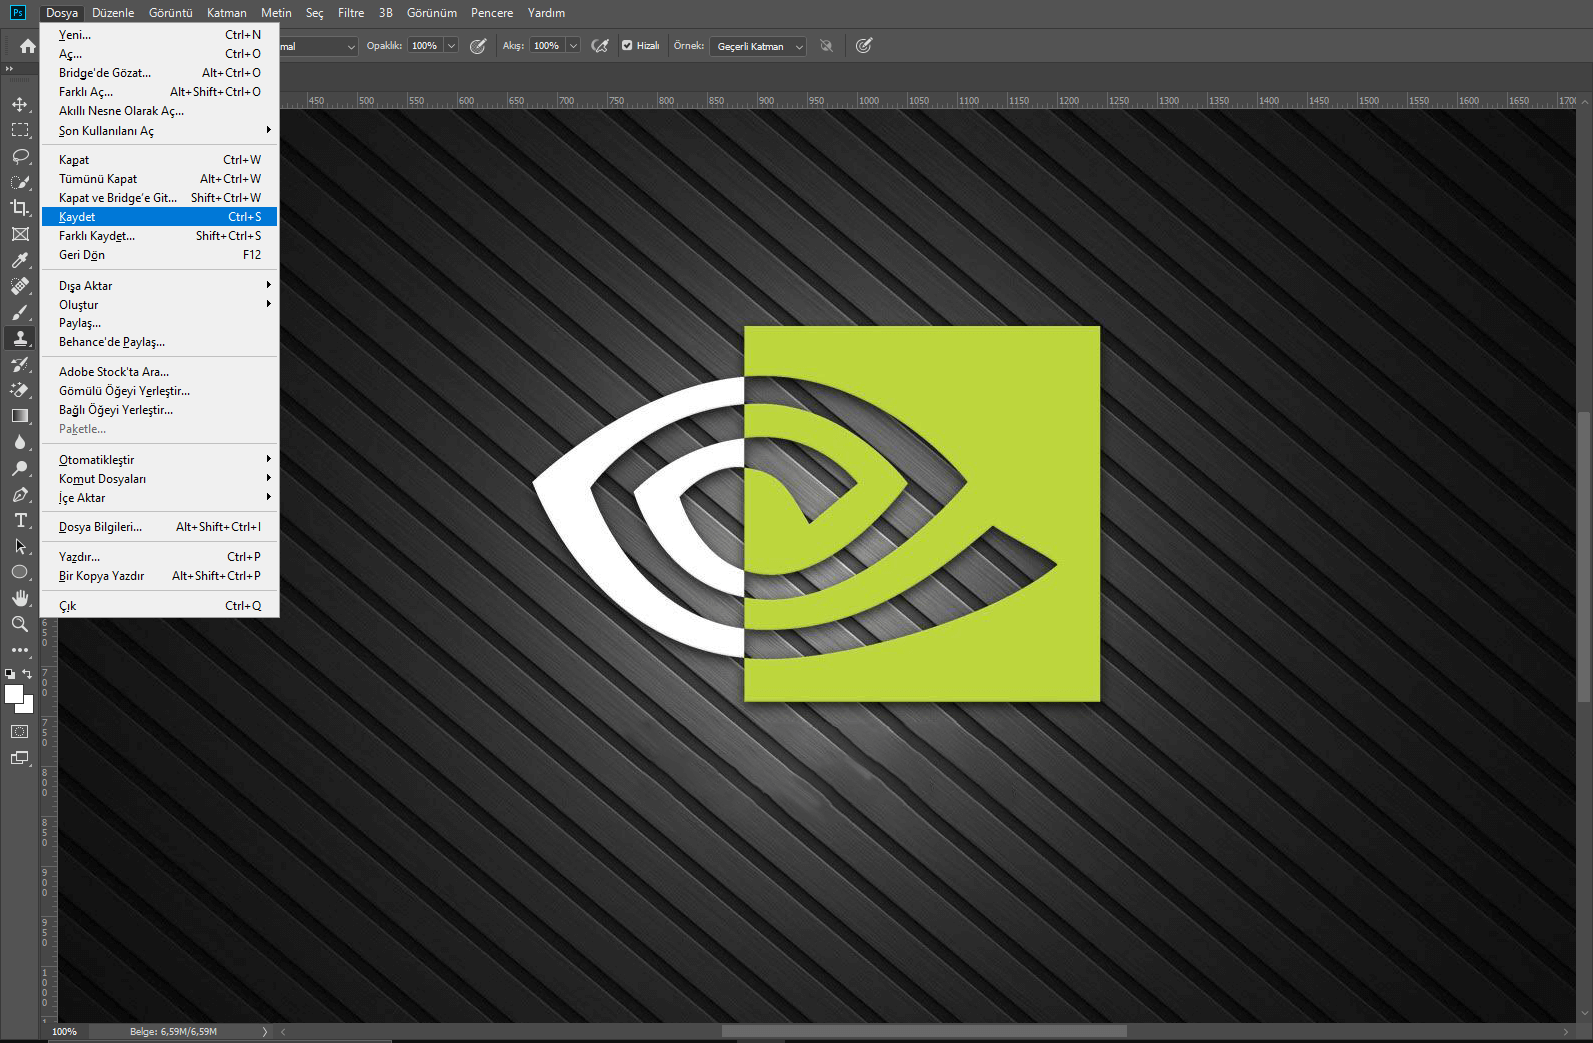Select the Dodge tool
This screenshot has height=1043, width=1593.
point(20,468)
